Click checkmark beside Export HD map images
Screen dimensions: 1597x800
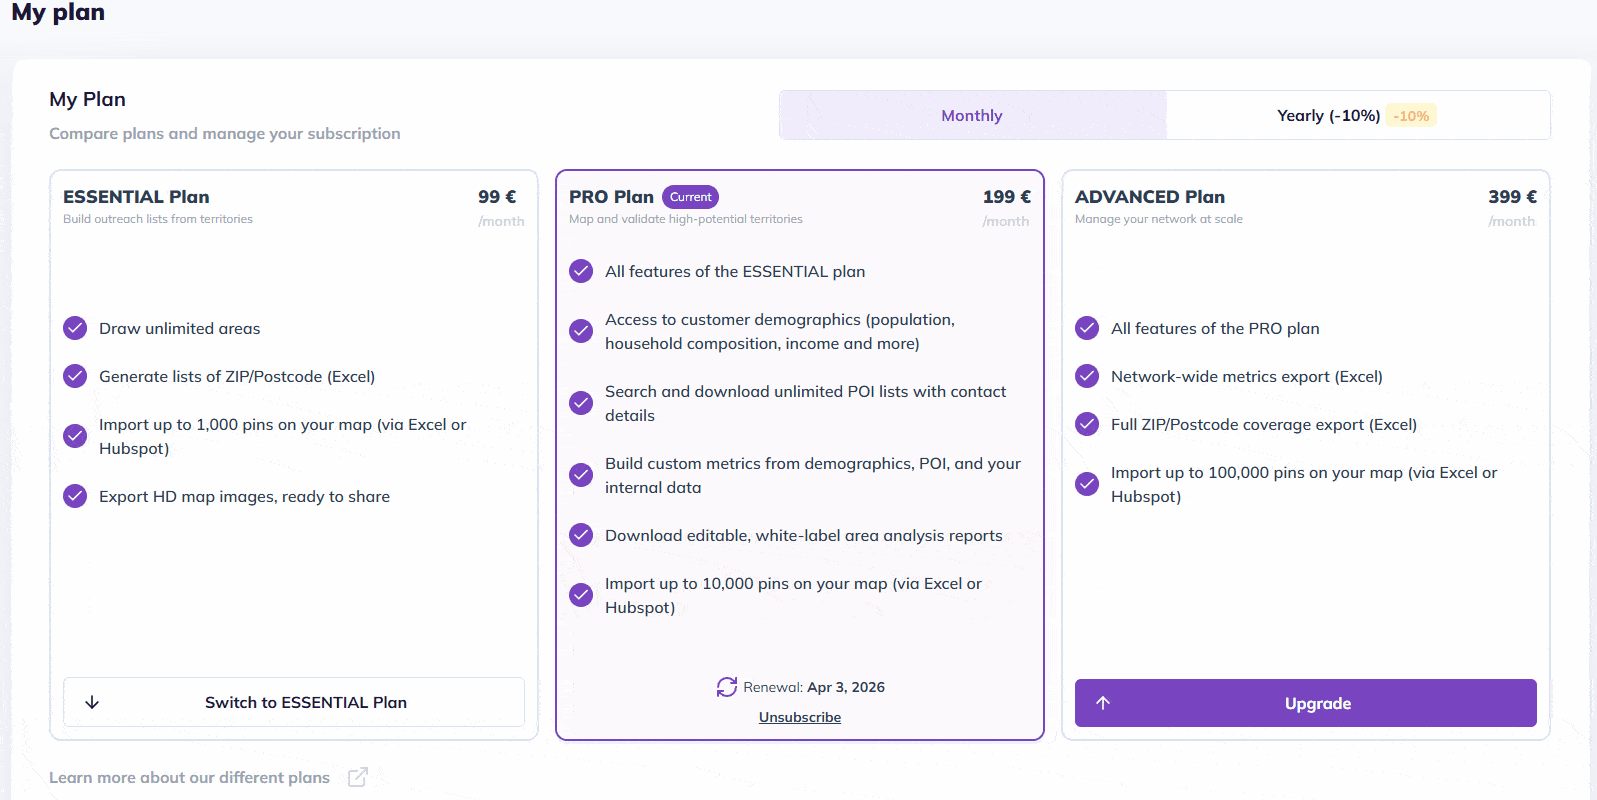click(x=75, y=496)
